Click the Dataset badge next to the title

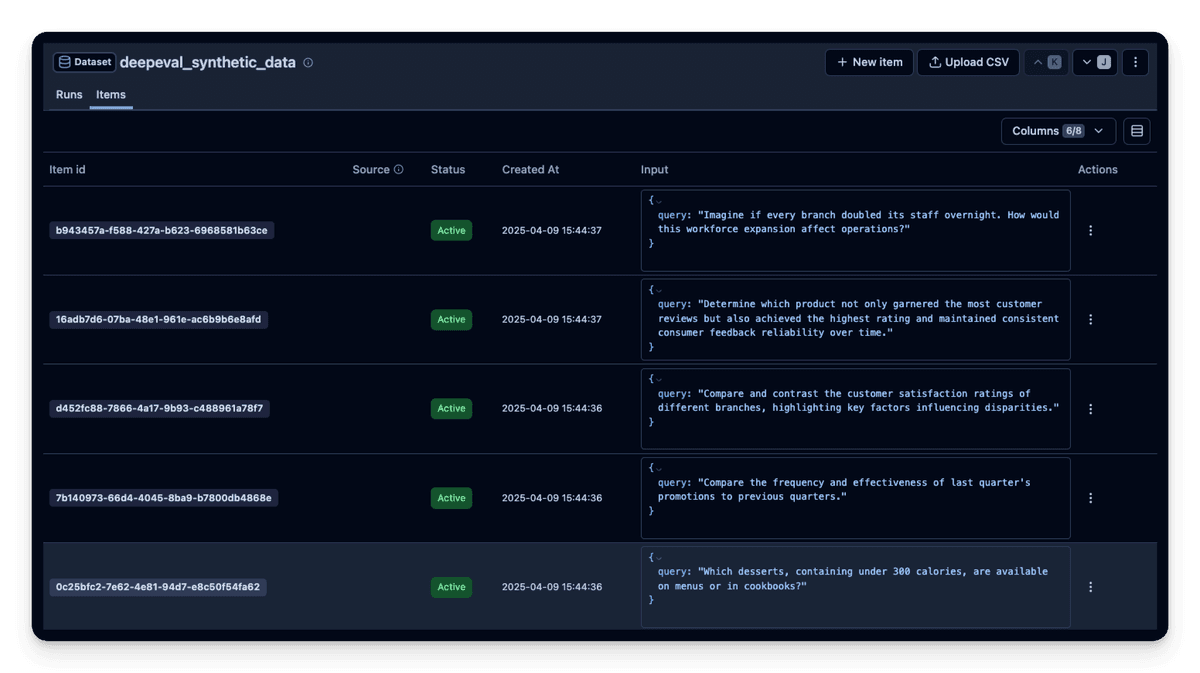click(84, 62)
